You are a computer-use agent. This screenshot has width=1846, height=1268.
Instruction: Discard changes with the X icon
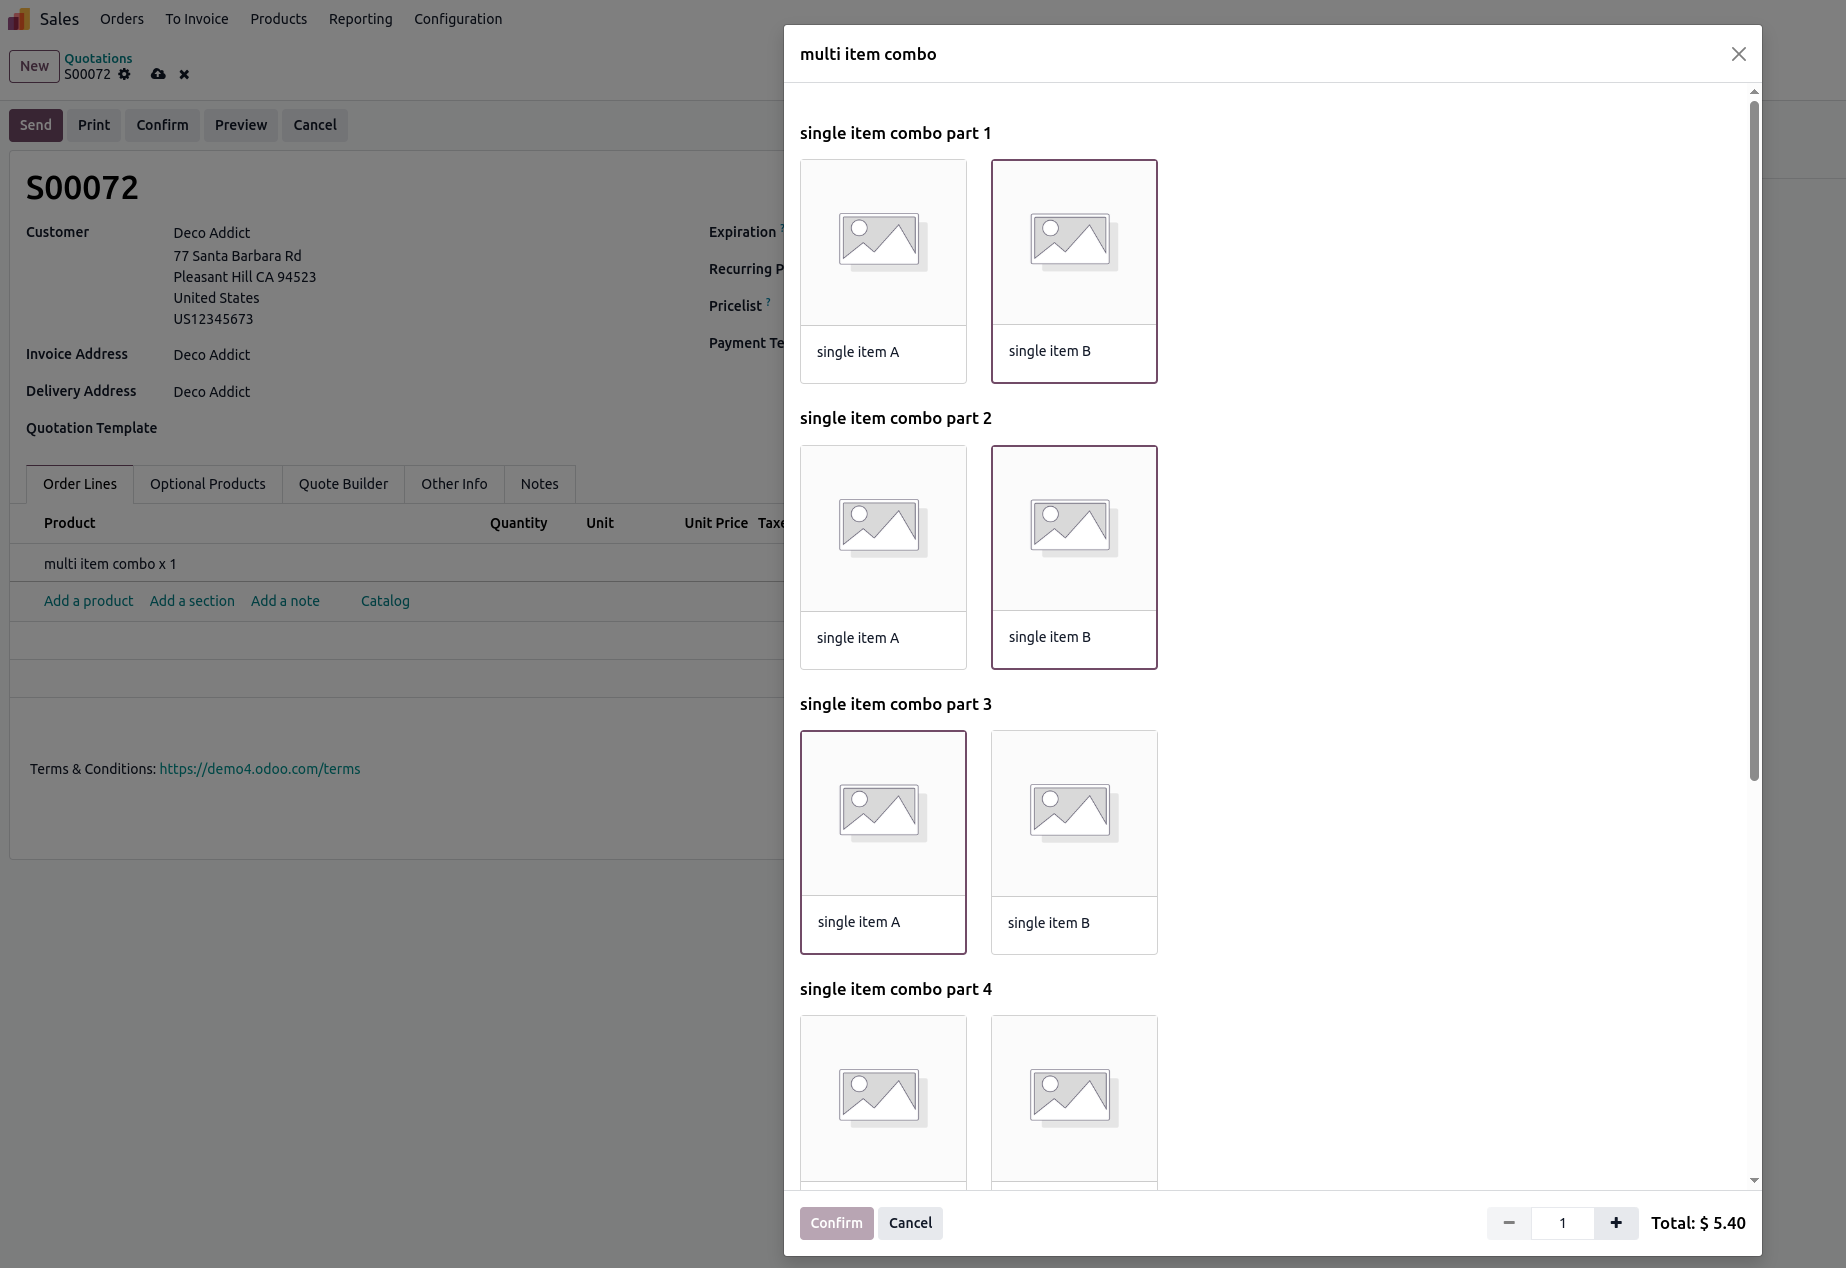[184, 74]
